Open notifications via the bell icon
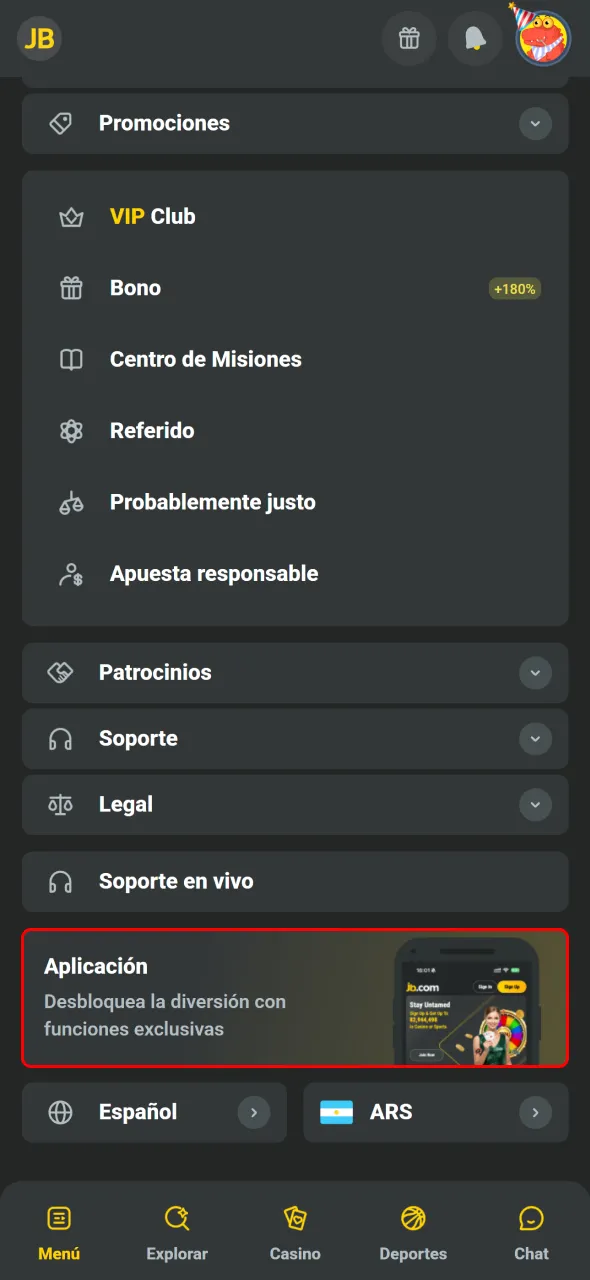This screenshot has width=590, height=1280. (x=475, y=38)
